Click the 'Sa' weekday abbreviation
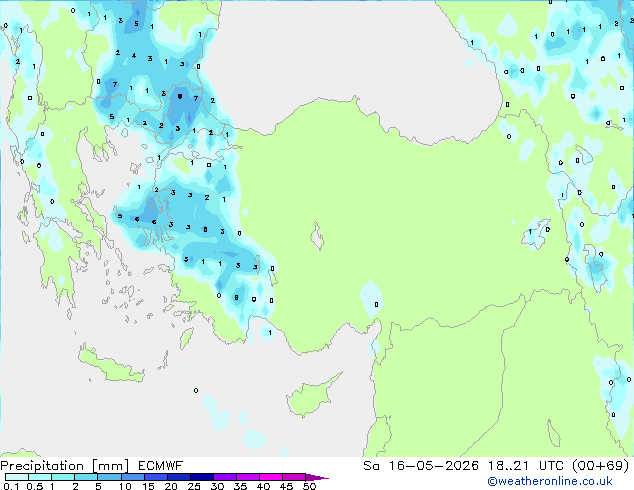This screenshot has width=634, height=490. tap(371, 466)
